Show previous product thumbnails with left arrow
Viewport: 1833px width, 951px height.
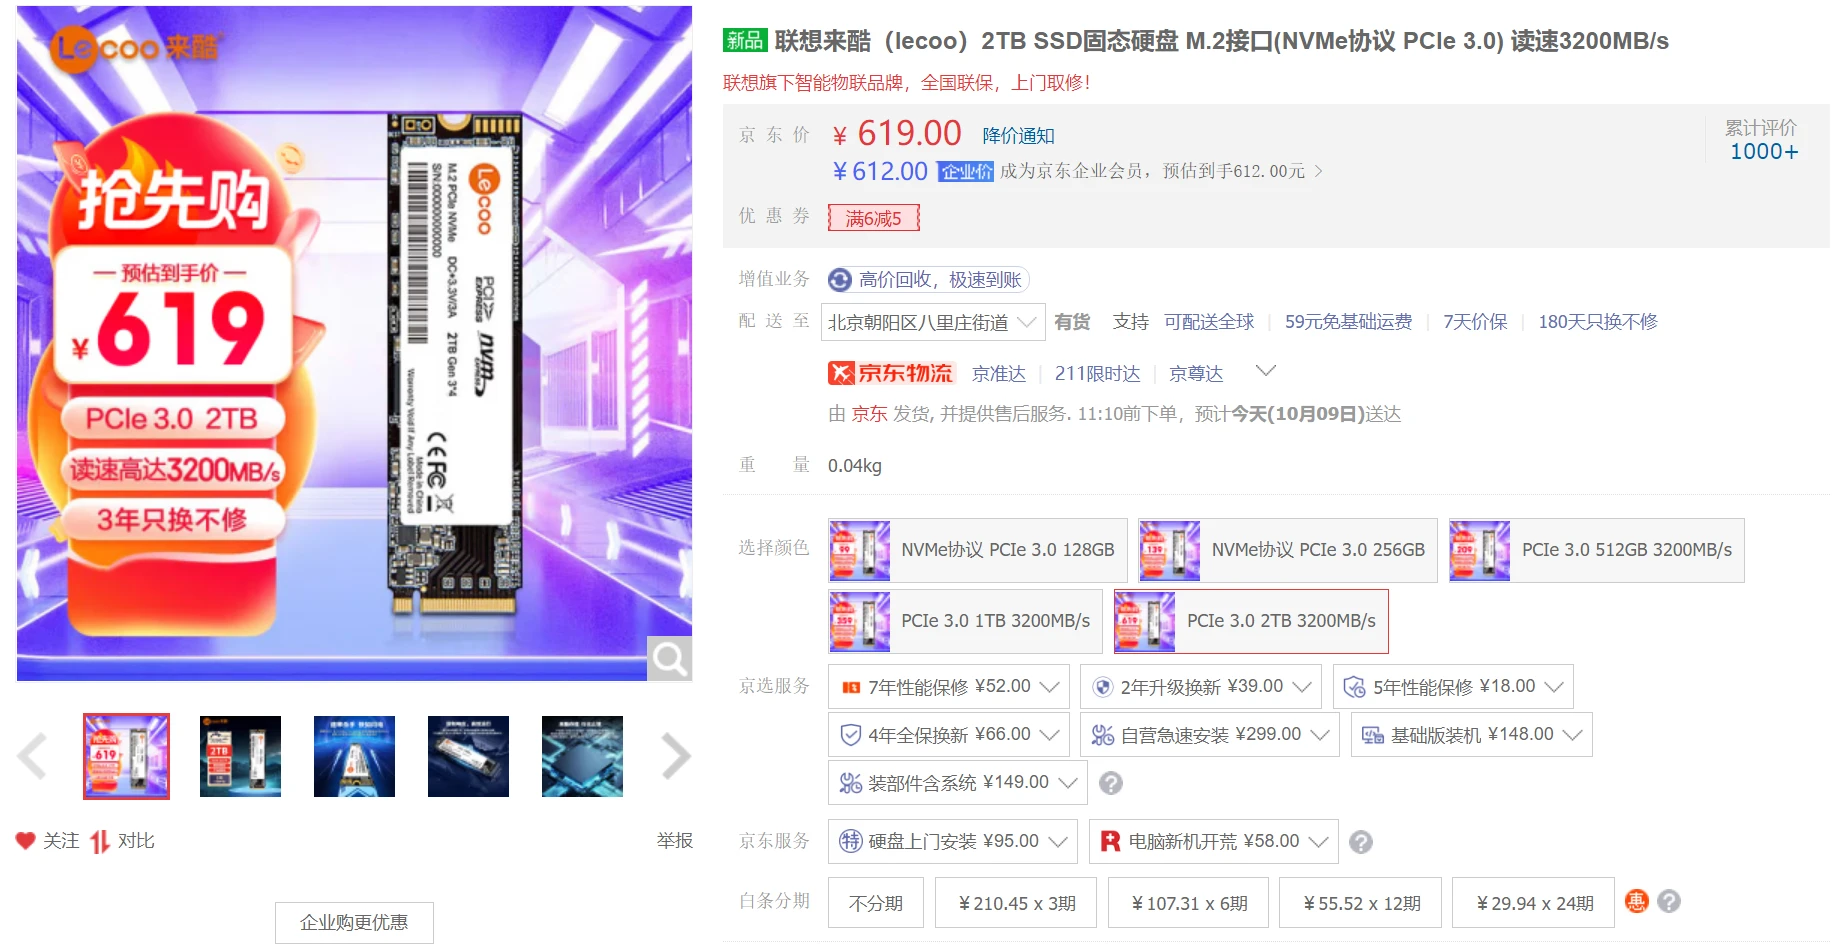click(33, 756)
